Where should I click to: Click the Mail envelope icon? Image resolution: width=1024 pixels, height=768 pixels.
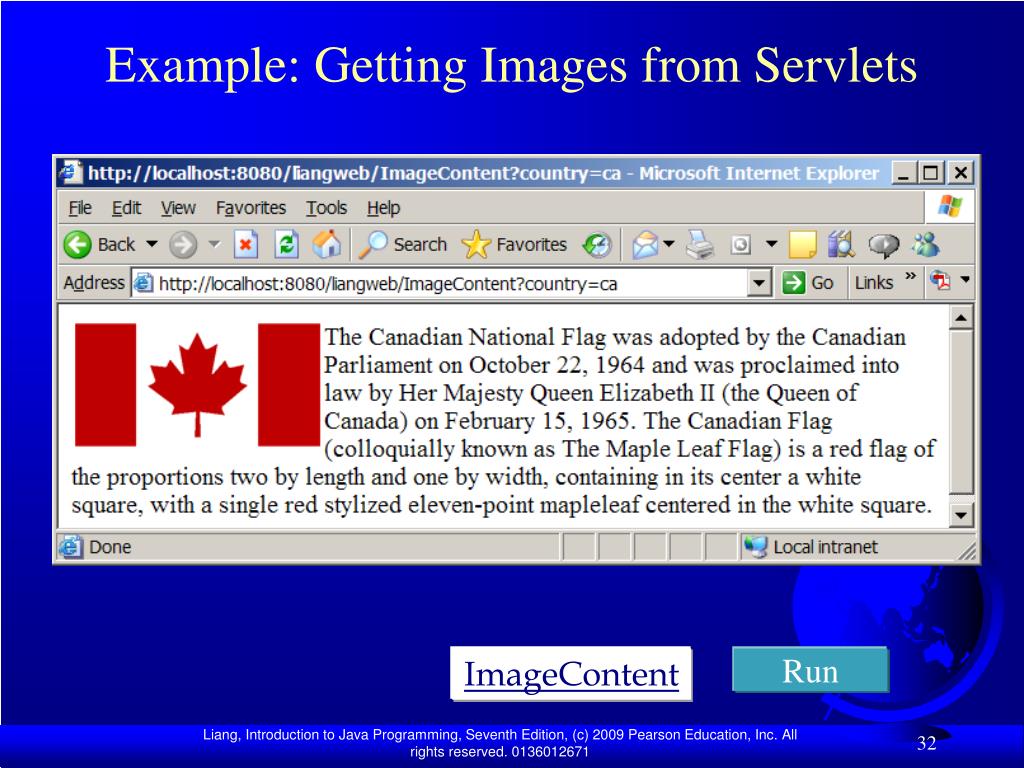[x=645, y=245]
